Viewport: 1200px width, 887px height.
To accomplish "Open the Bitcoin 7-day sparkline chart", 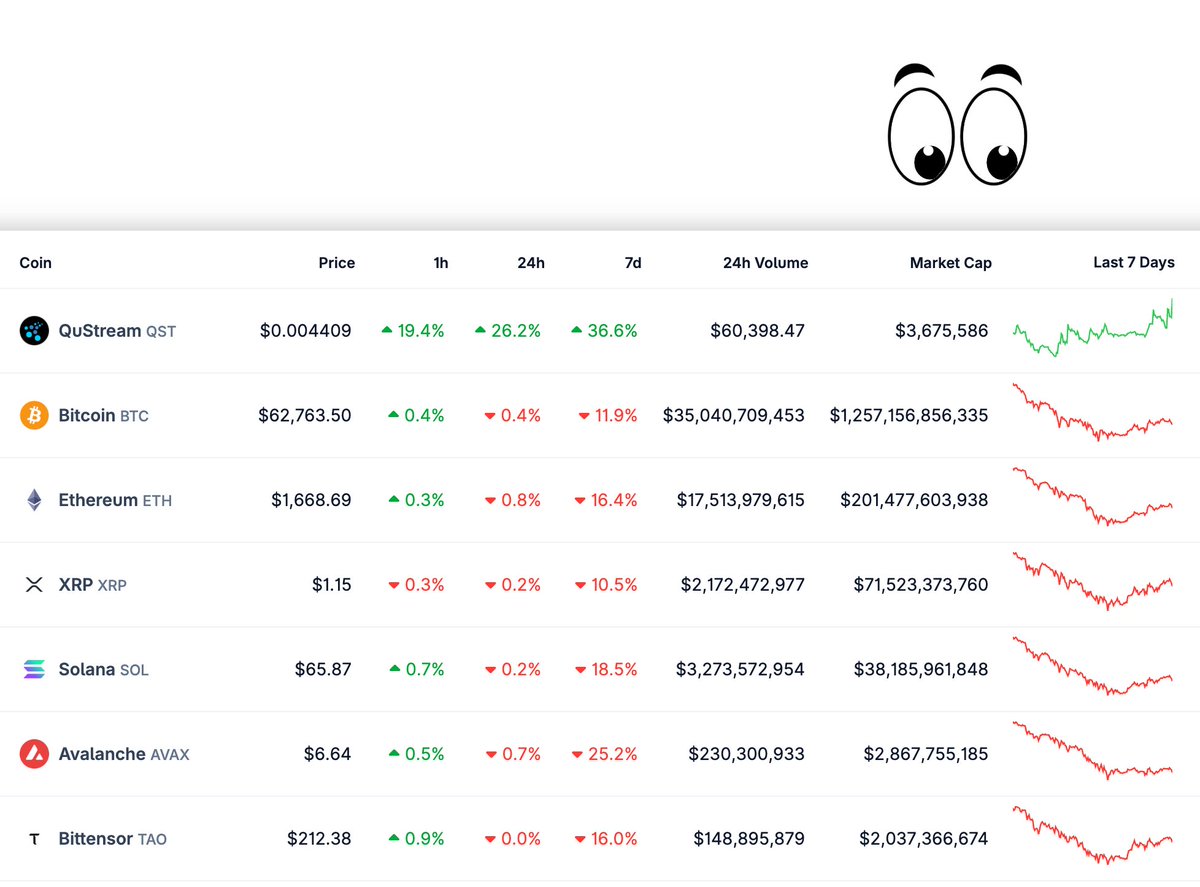I will (1093, 412).
